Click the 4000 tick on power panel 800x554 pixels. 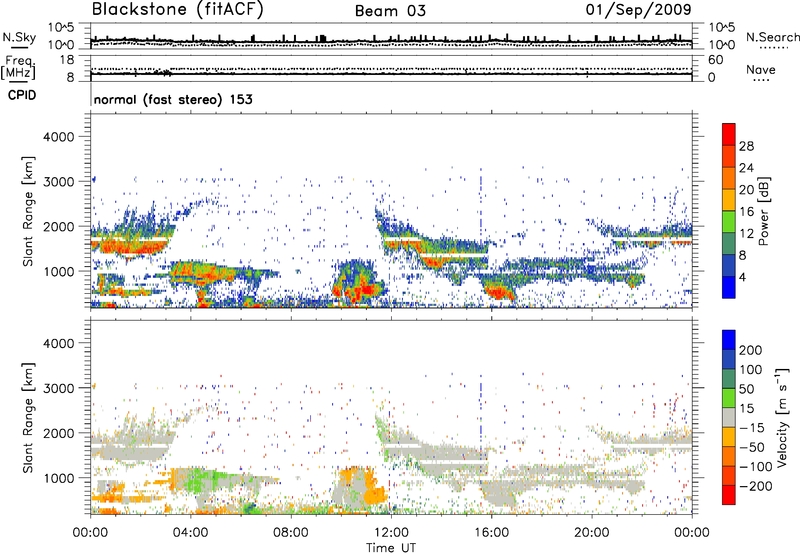pos(58,137)
